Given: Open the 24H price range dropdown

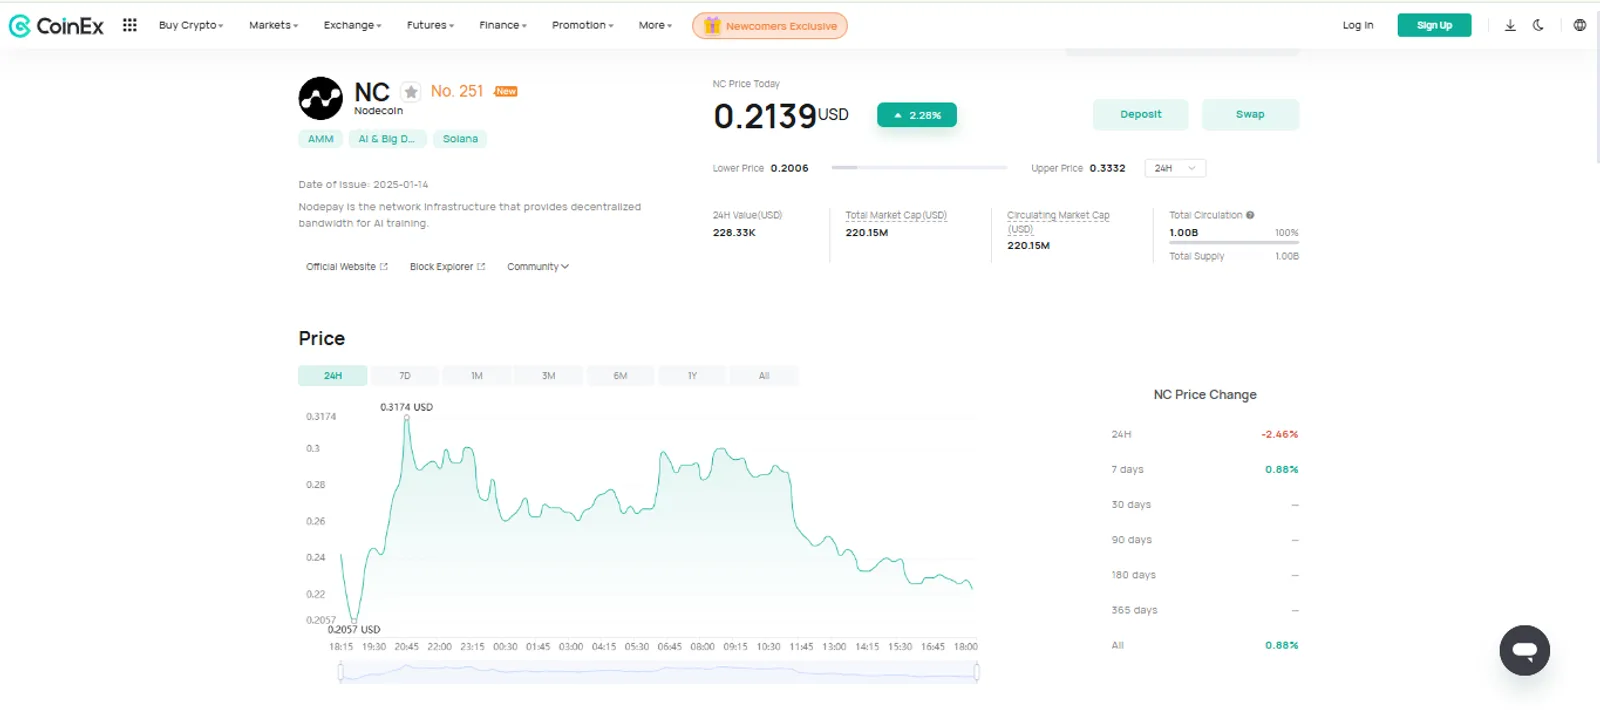Looking at the screenshot, I should pyautogui.click(x=1175, y=168).
